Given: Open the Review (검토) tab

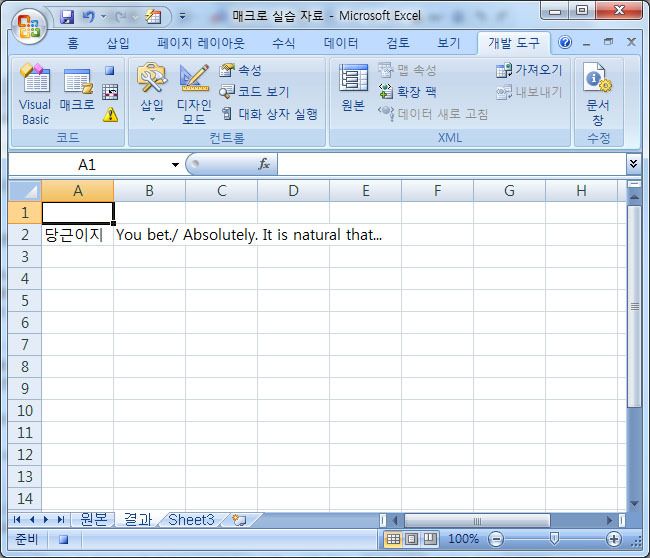Looking at the screenshot, I should coord(398,43).
